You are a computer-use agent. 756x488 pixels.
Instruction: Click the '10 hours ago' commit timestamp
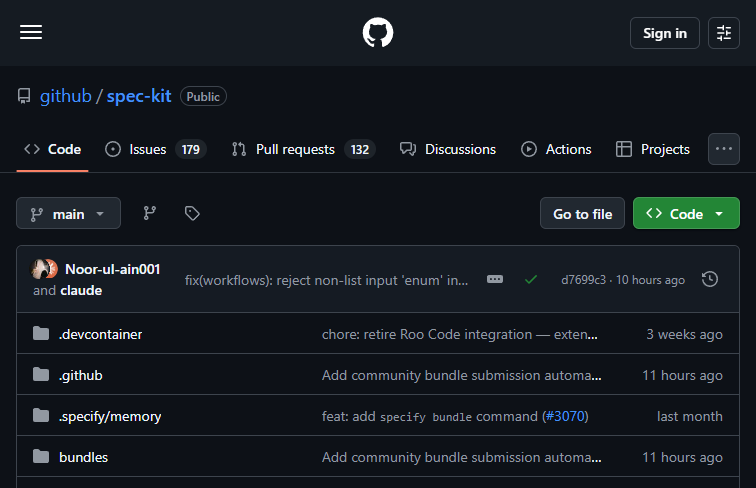tap(650, 280)
